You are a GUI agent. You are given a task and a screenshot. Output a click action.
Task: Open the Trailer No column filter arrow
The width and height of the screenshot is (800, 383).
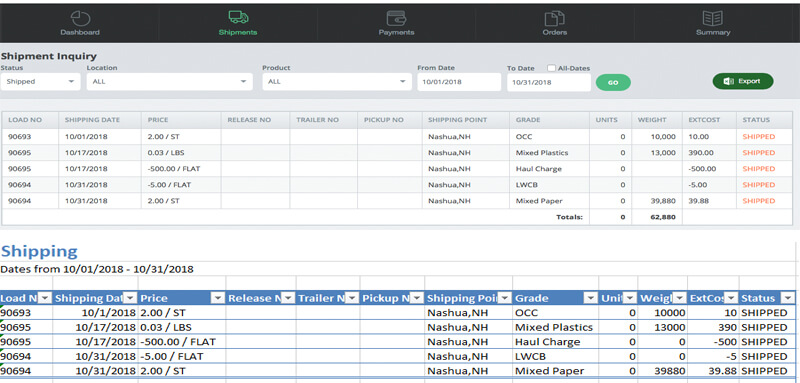(x=352, y=298)
